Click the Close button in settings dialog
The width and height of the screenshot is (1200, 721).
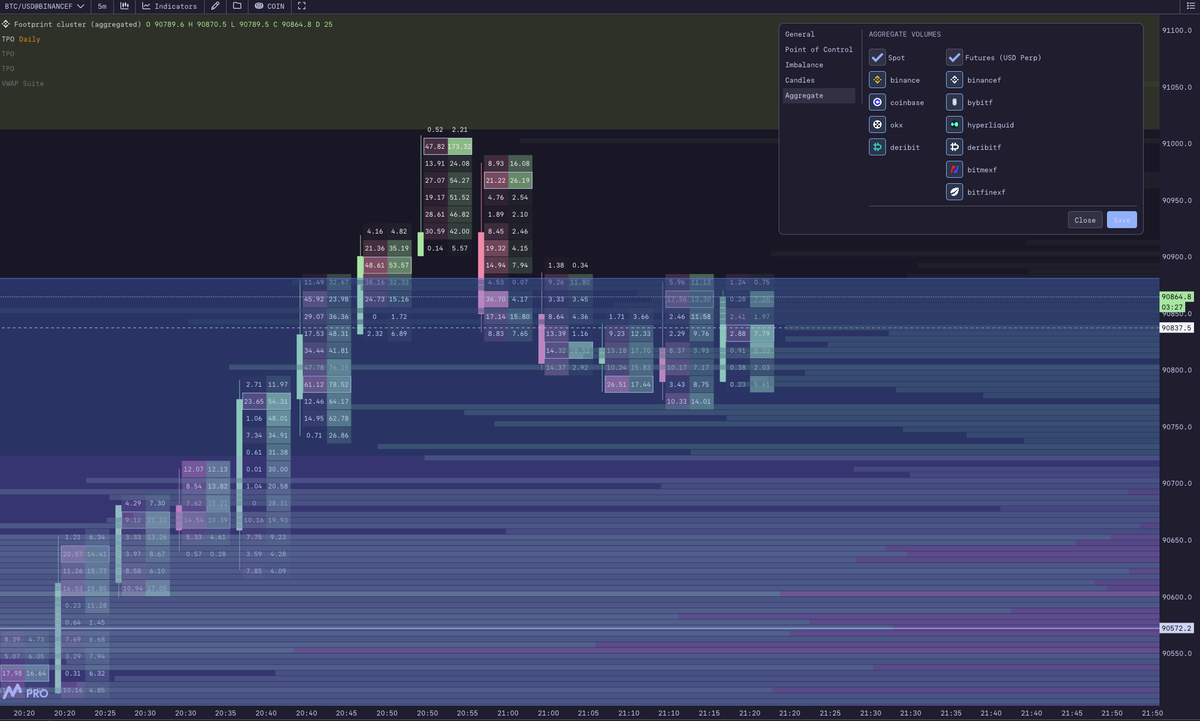pyautogui.click(x=1085, y=220)
